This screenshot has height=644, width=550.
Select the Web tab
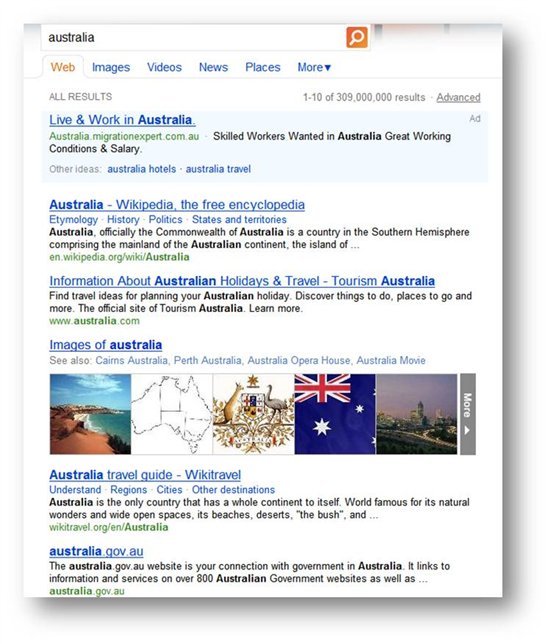63,67
